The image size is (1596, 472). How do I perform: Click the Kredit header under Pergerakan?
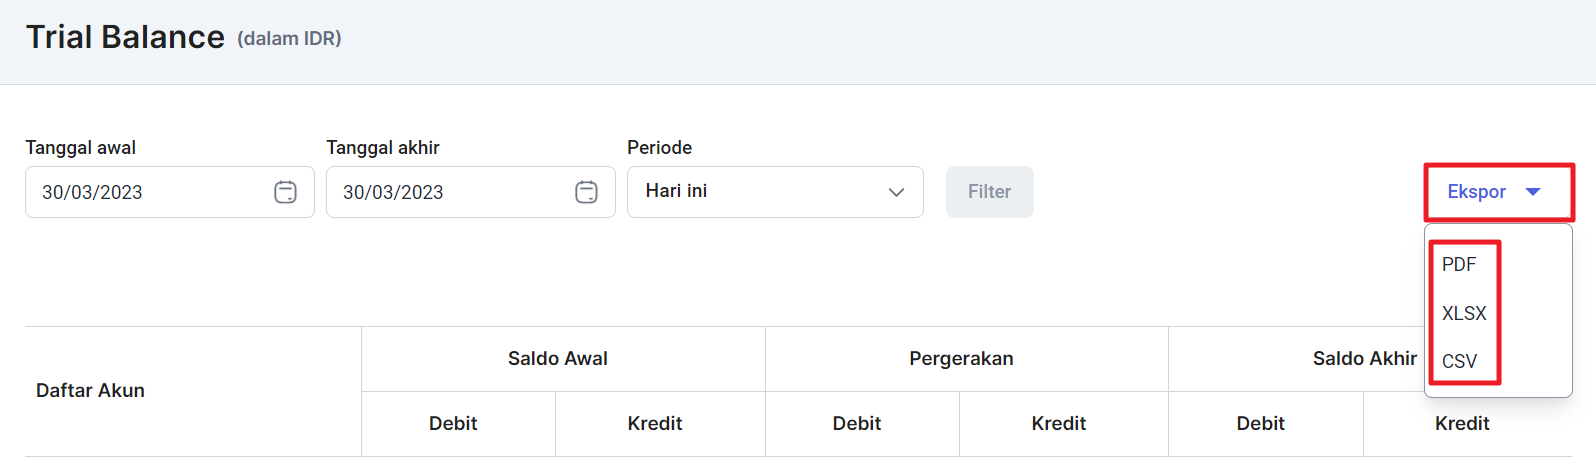click(1059, 424)
